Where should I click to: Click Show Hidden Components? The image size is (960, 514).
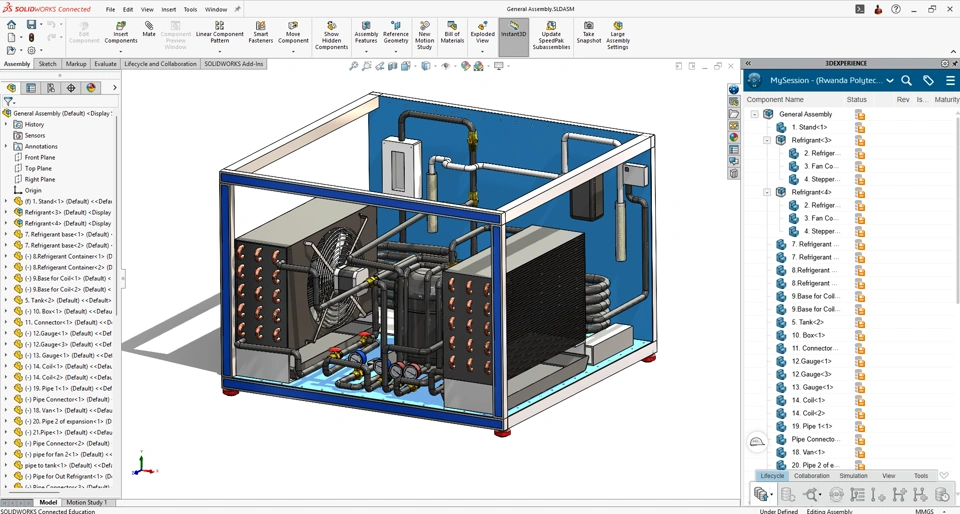point(331,35)
